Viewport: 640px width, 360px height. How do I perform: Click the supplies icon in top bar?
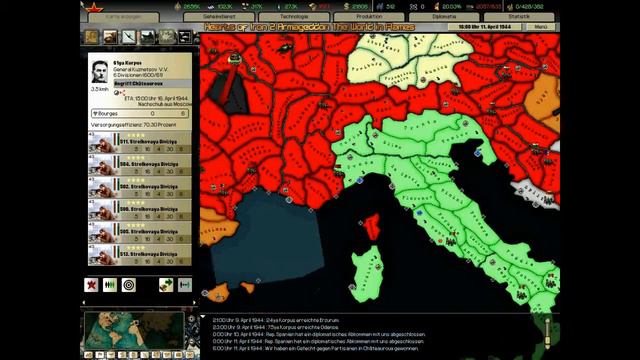point(313,7)
